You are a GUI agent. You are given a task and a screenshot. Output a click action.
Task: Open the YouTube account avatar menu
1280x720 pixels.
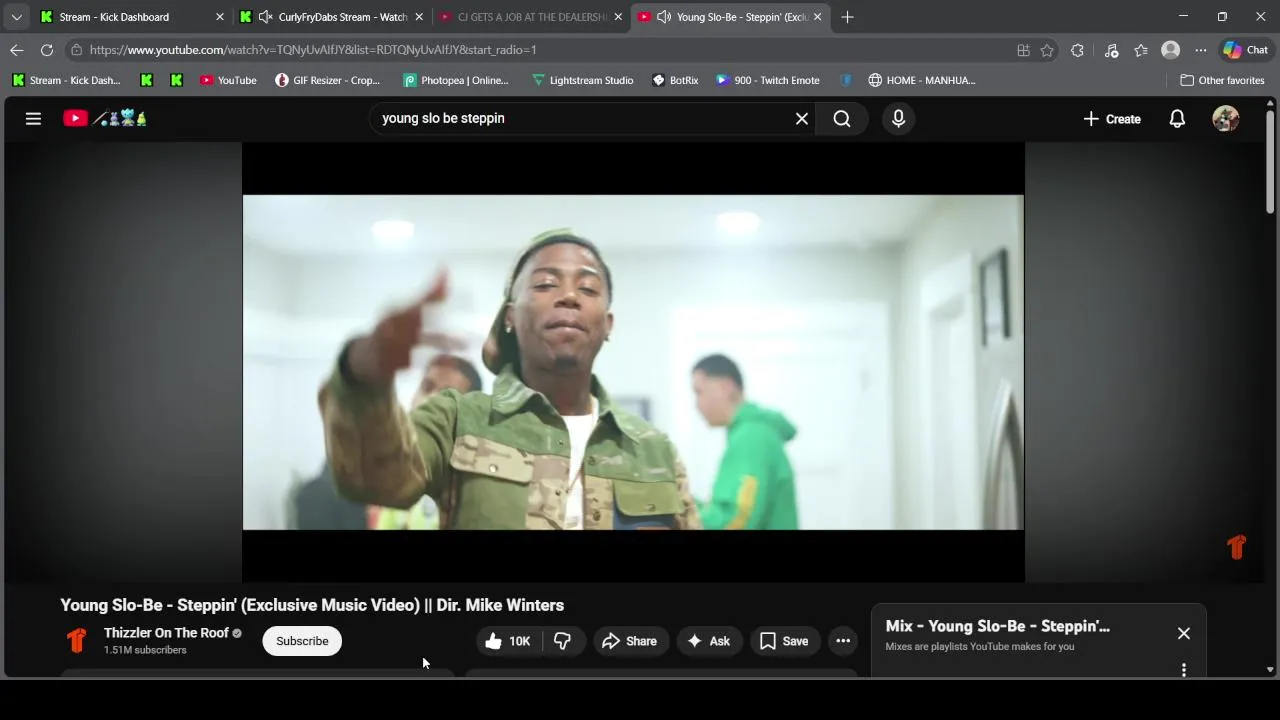pos(1225,118)
